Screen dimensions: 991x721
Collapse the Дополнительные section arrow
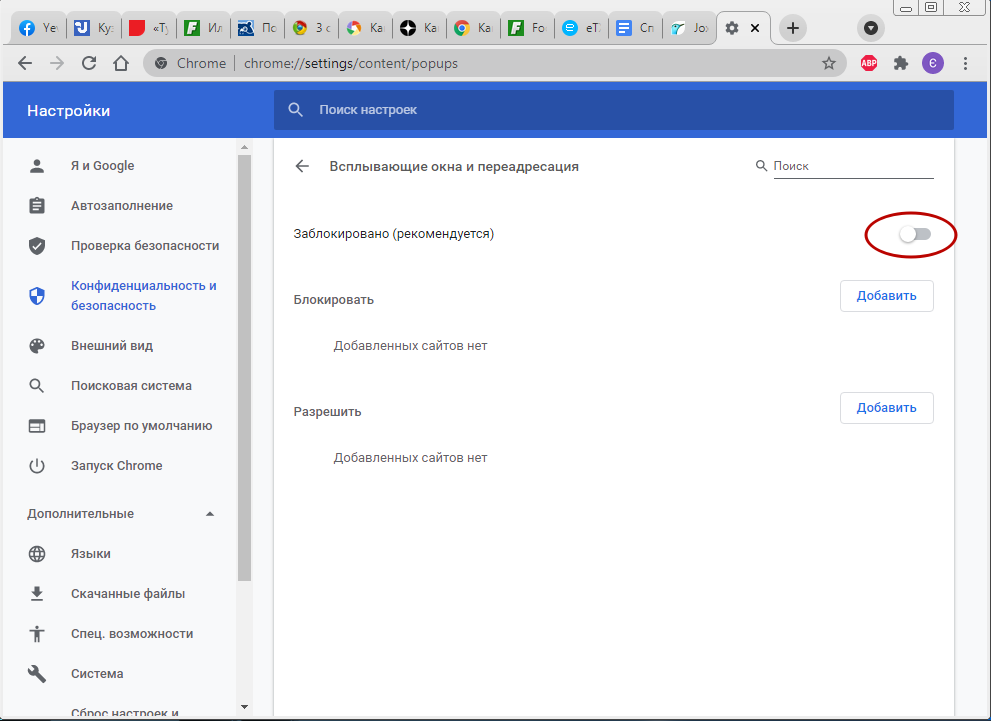coord(210,514)
